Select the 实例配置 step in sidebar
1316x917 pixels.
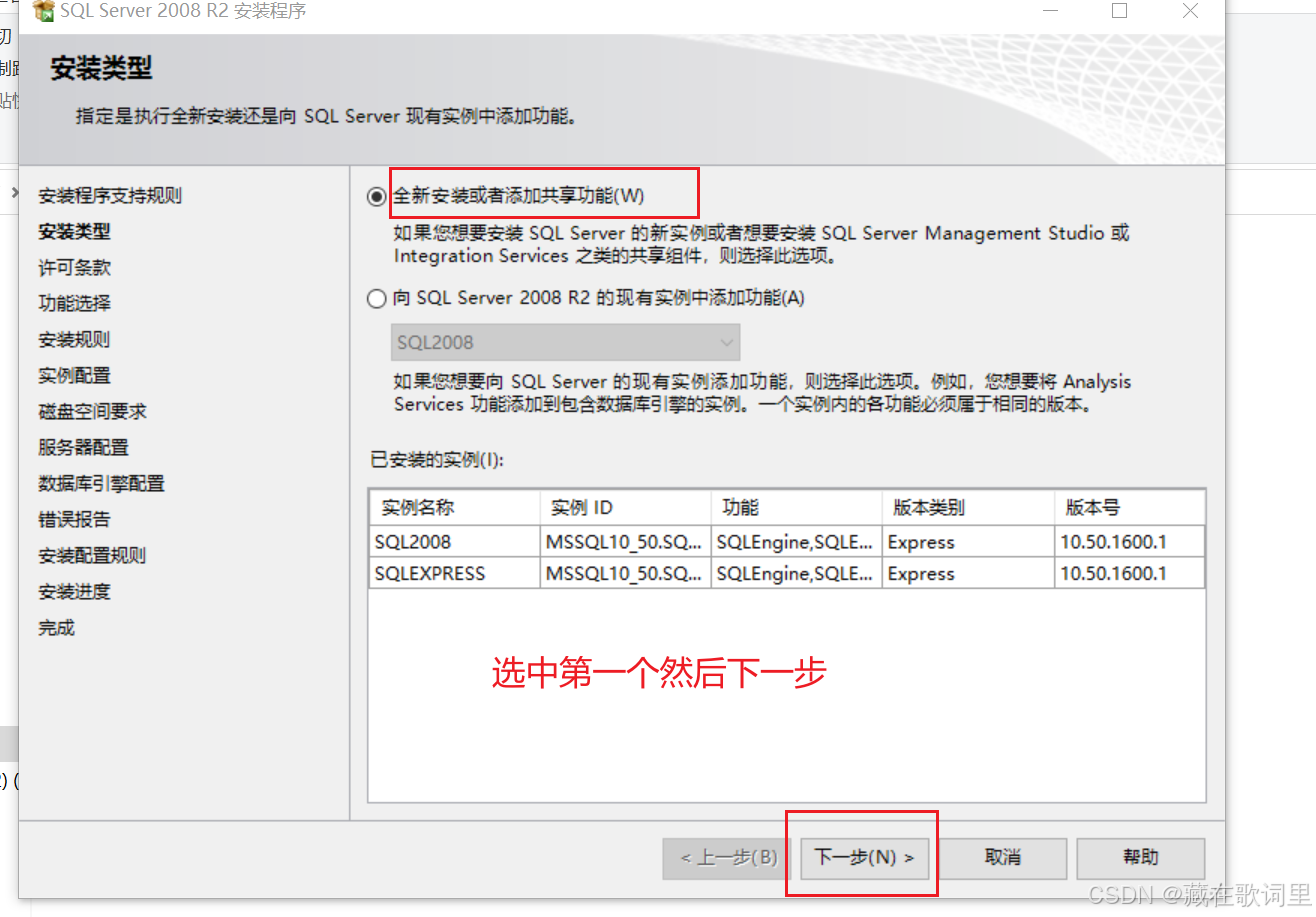(74, 375)
